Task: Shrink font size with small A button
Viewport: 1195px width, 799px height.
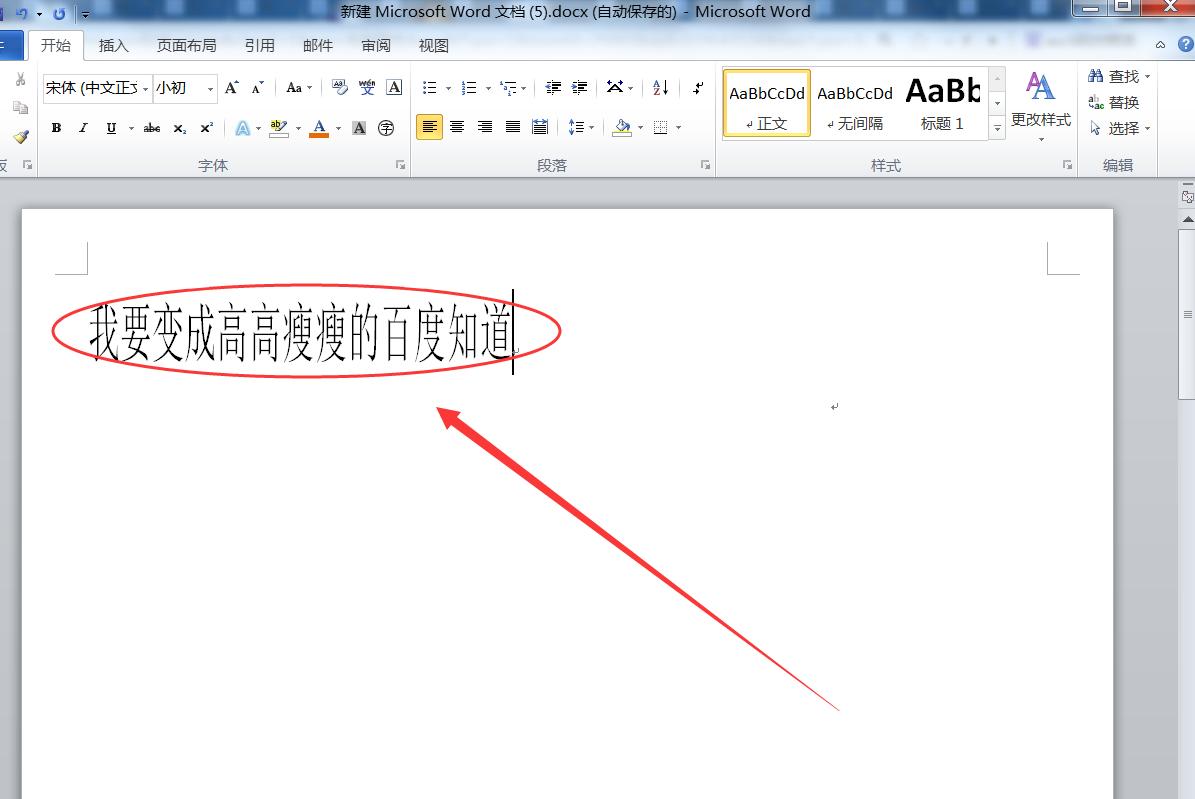Action: pos(258,88)
